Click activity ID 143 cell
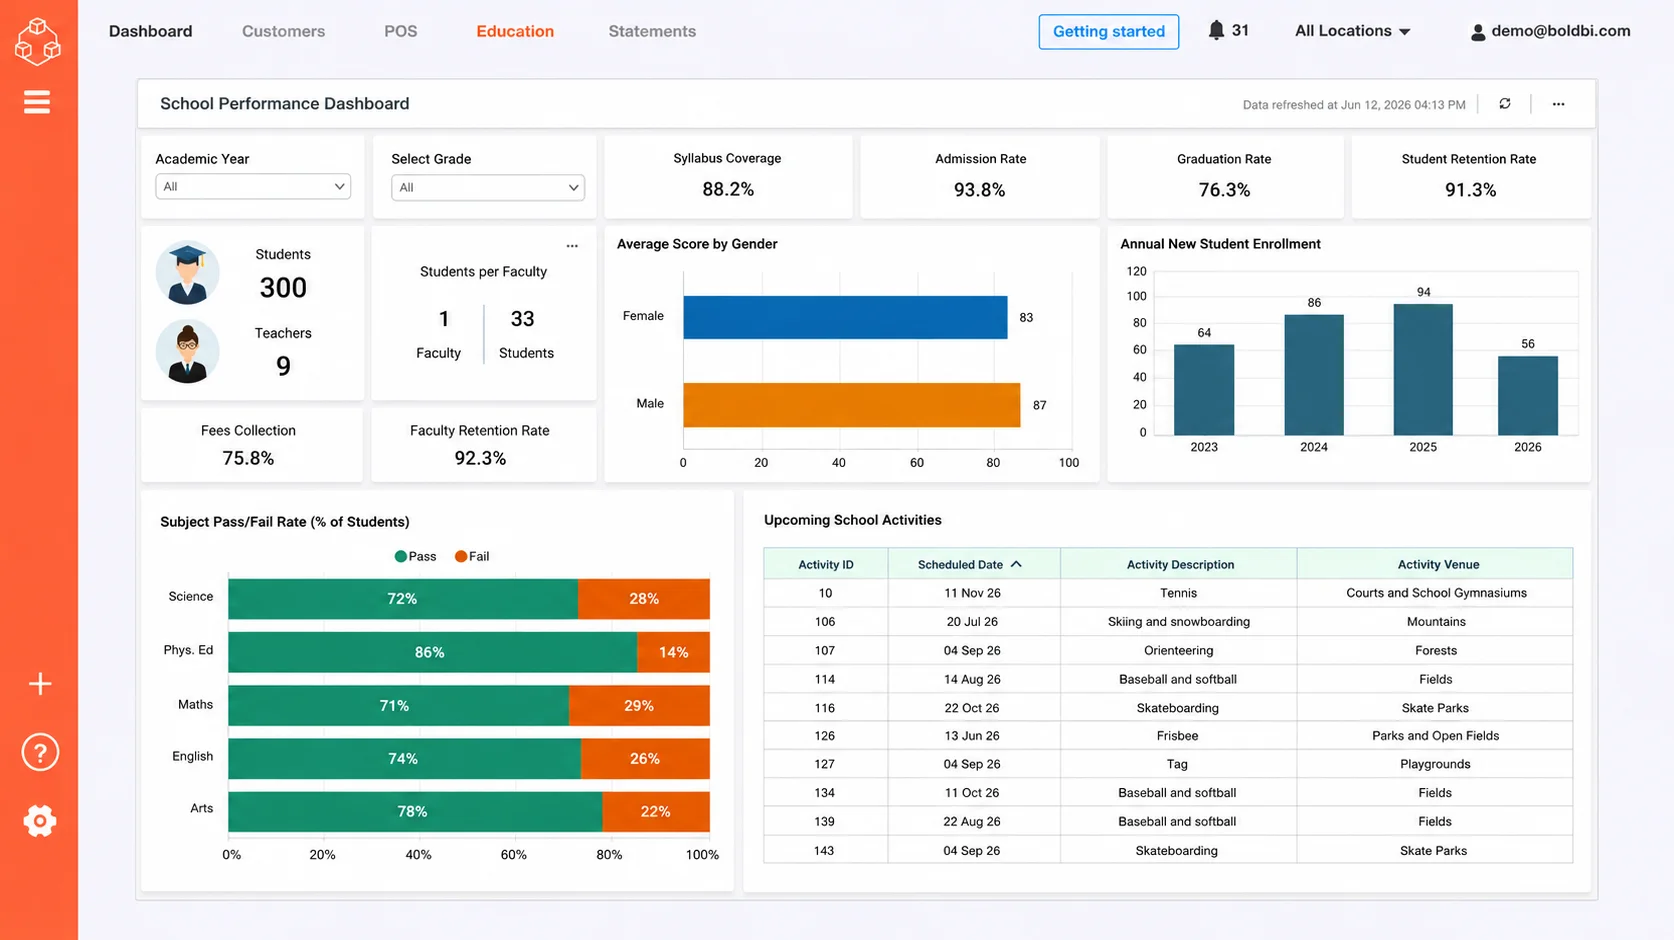The height and width of the screenshot is (940, 1674). click(x=825, y=851)
